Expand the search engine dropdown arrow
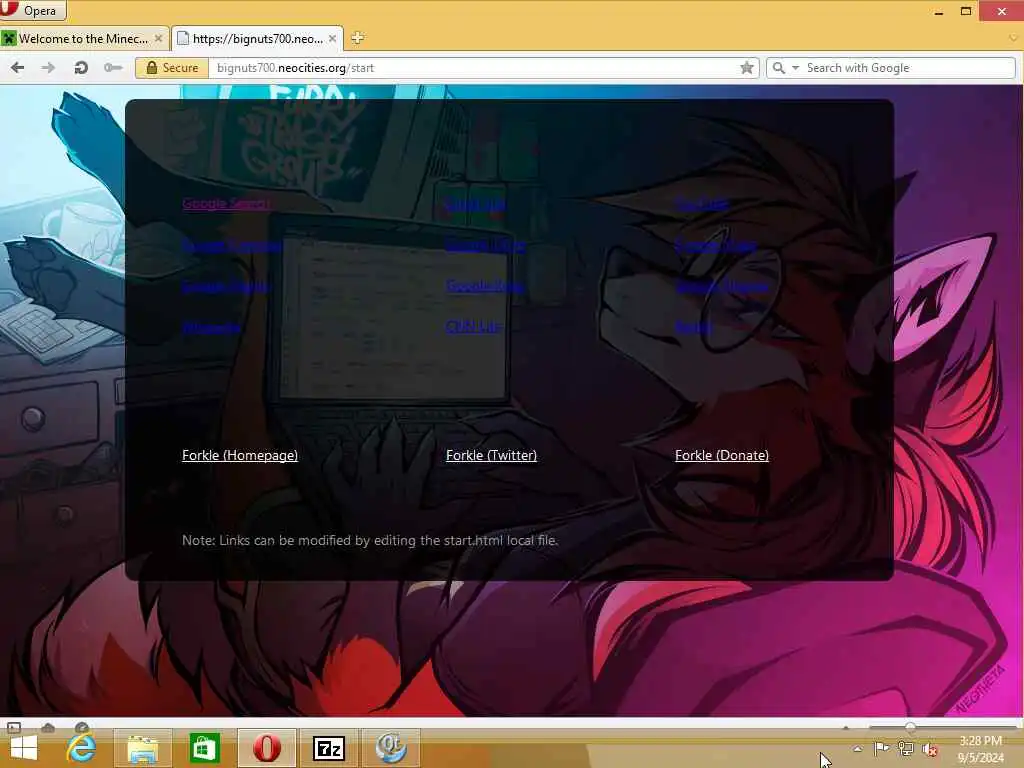This screenshot has height=768, width=1024. point(795,68)
